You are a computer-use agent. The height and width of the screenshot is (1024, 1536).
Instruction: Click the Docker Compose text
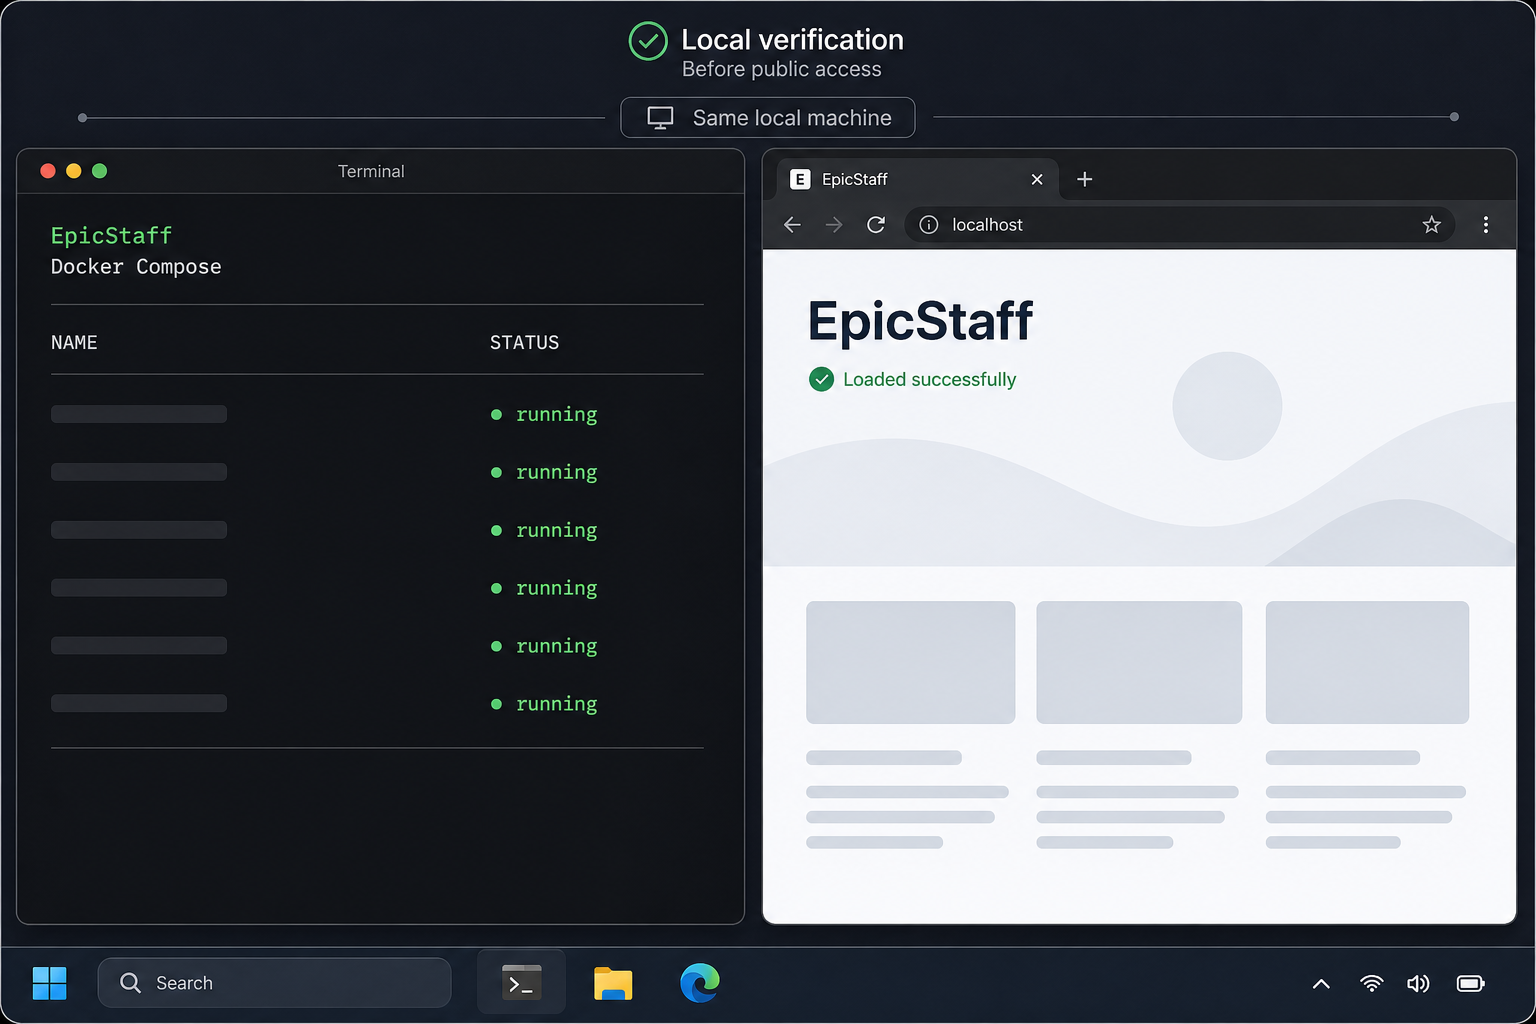[136, 267]
